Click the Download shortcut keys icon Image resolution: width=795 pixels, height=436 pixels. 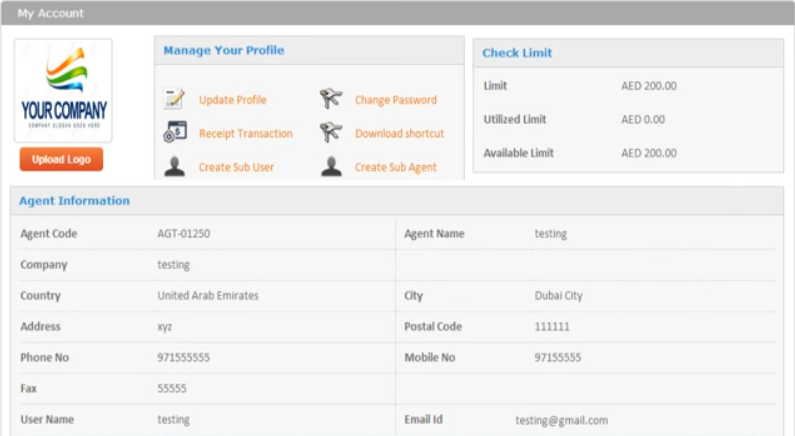click(331, 132)
